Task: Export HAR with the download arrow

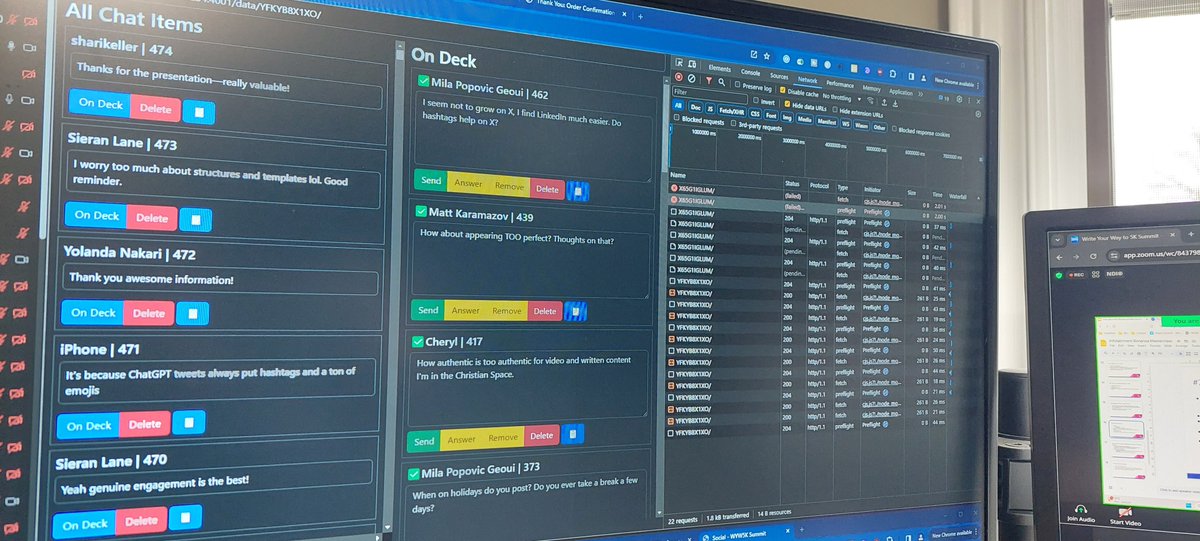Action: click(x=895, y=103)
